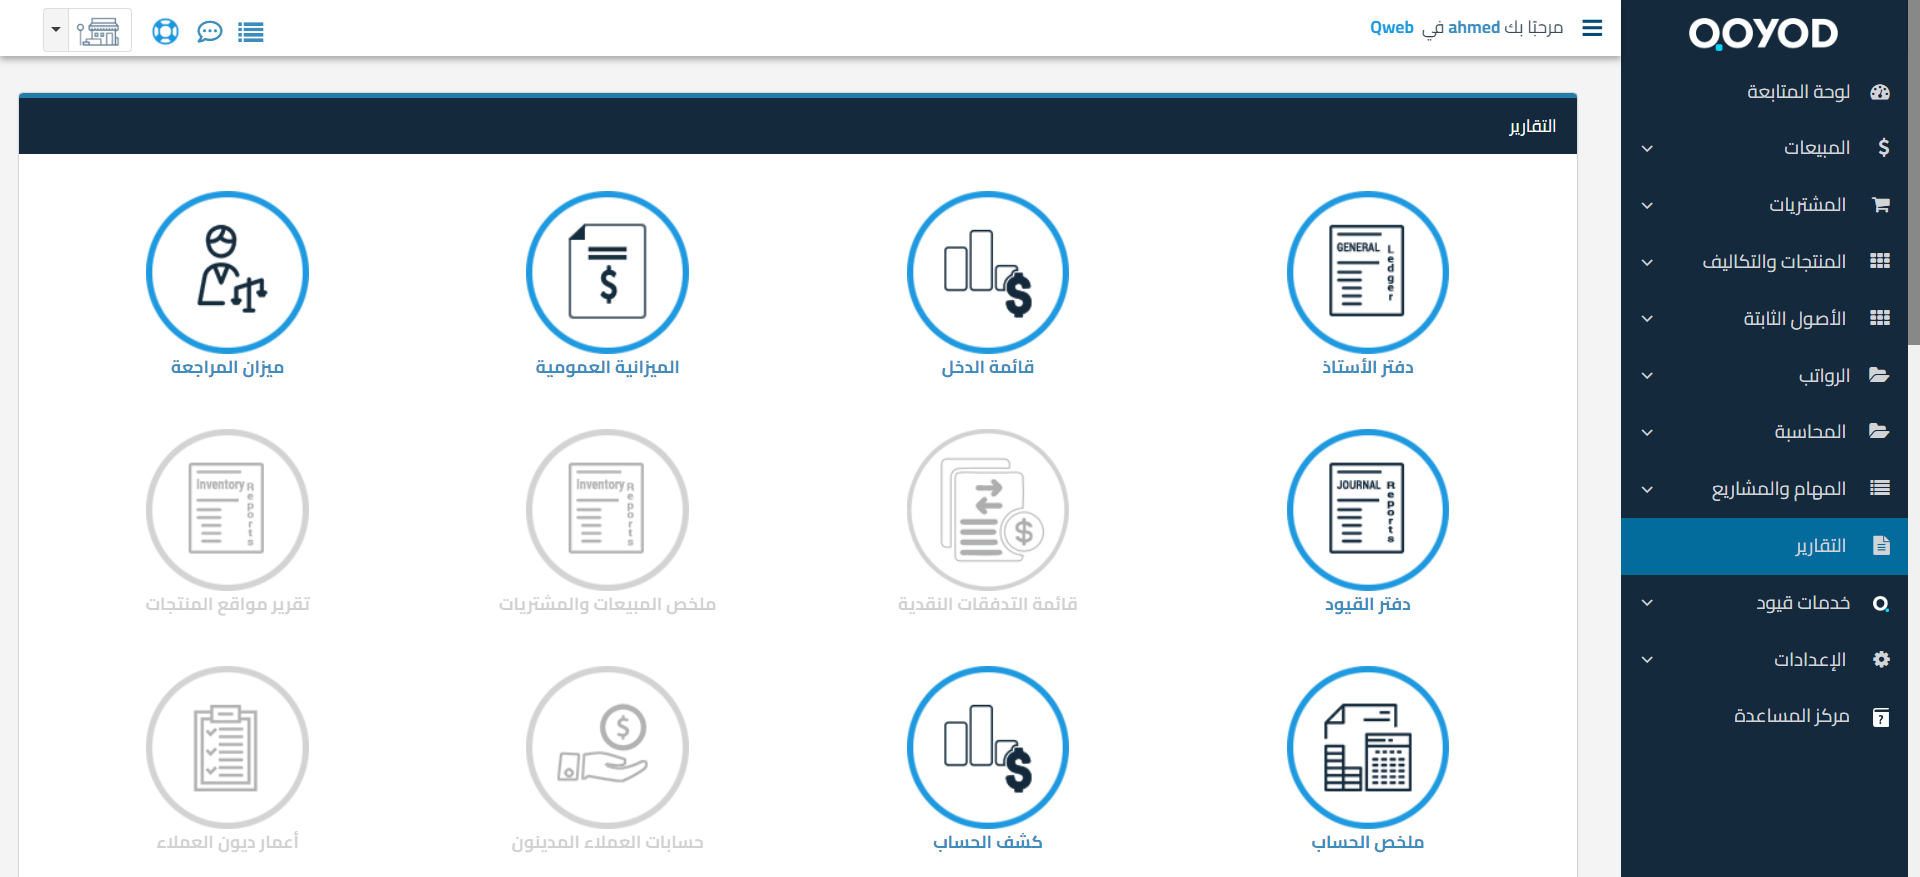1920x877 pixels.
Task: Open the Trial Balance icon (ميزان المراجعة)
Action: [227, 272]
